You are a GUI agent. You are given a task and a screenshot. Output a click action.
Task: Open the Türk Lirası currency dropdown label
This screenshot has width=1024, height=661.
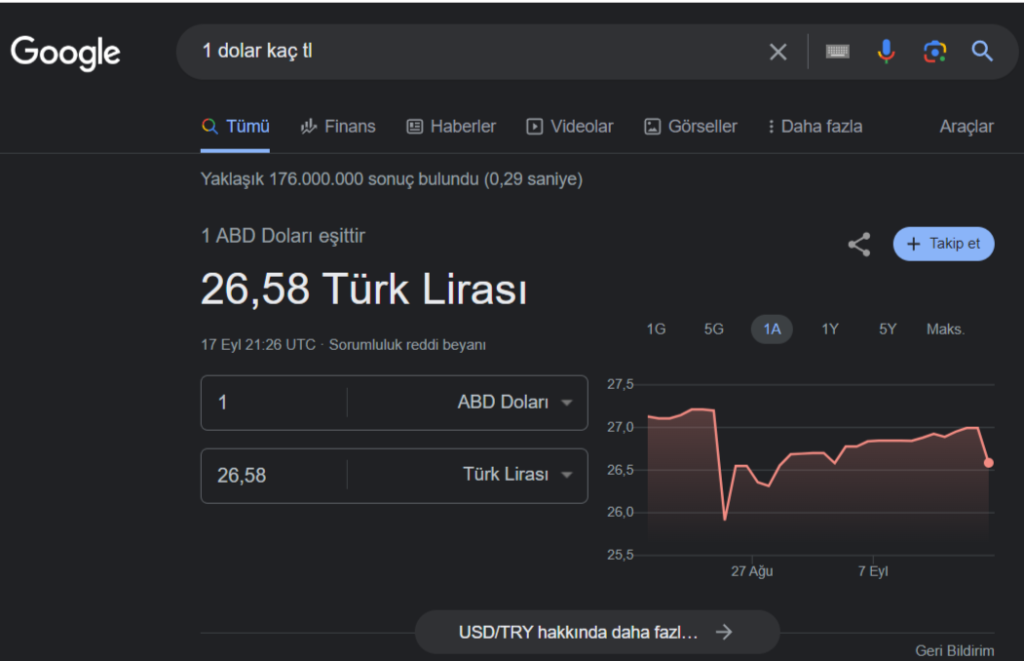tap(505, 474)
